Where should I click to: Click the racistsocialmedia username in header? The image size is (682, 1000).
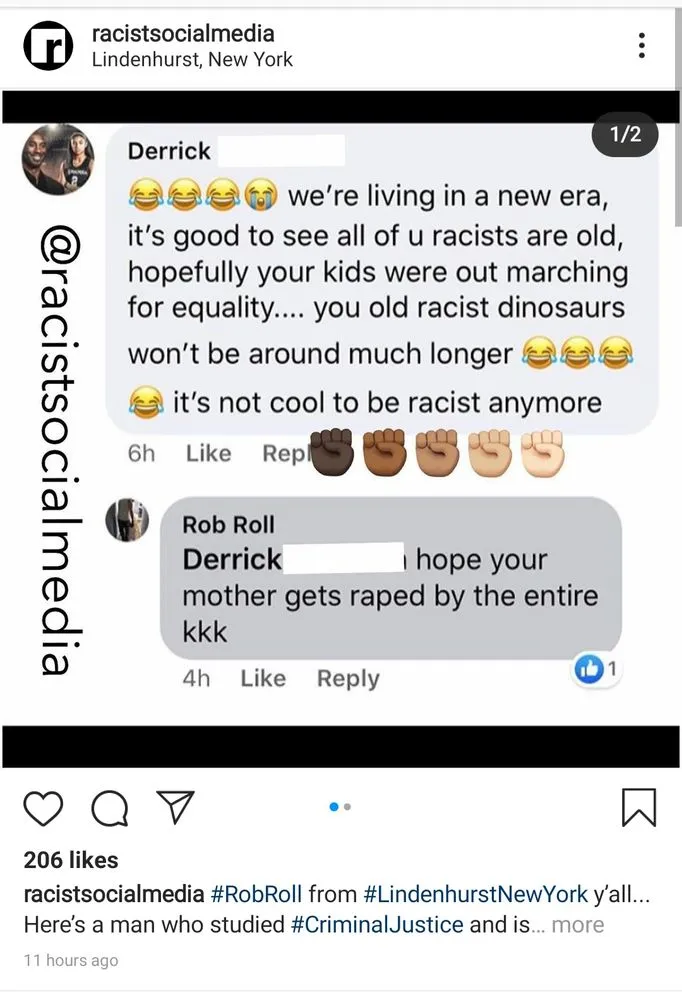[x=182, y=34]
